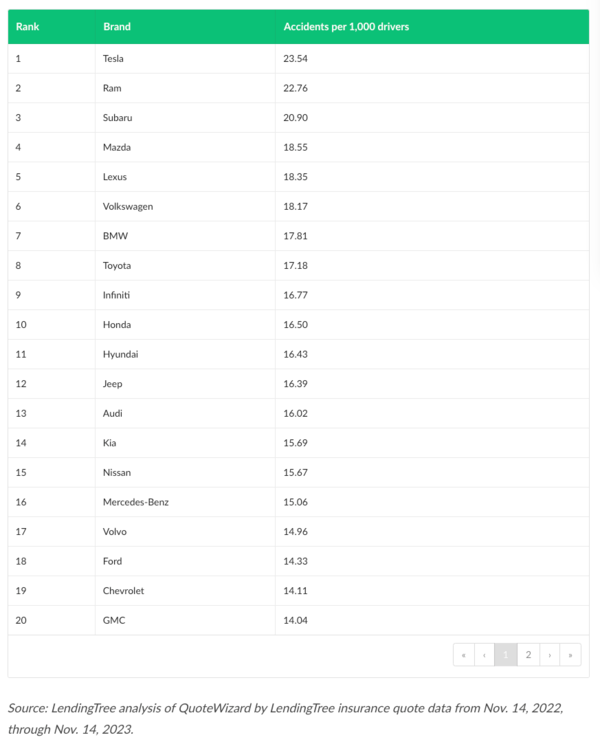Select the BMW row
This screenshot has height=744, width=600.
(x=115, y=236)
